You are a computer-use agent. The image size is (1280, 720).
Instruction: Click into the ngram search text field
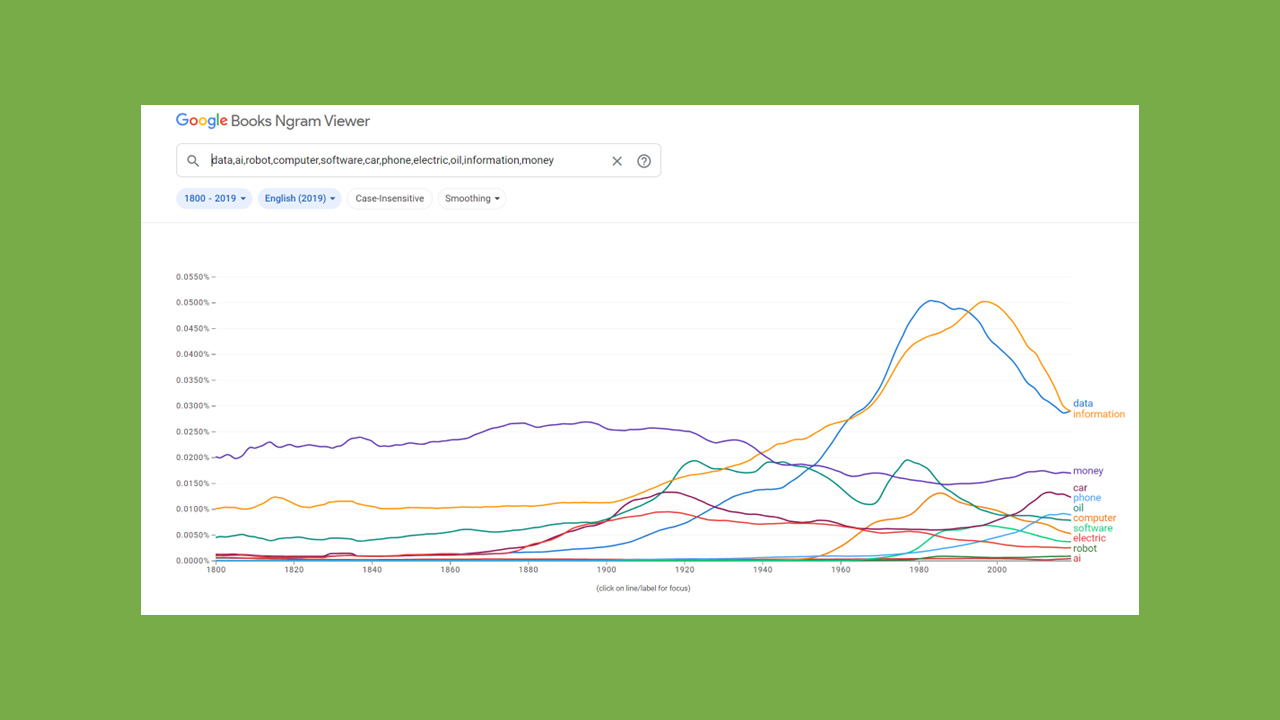[x=400, y=161]
